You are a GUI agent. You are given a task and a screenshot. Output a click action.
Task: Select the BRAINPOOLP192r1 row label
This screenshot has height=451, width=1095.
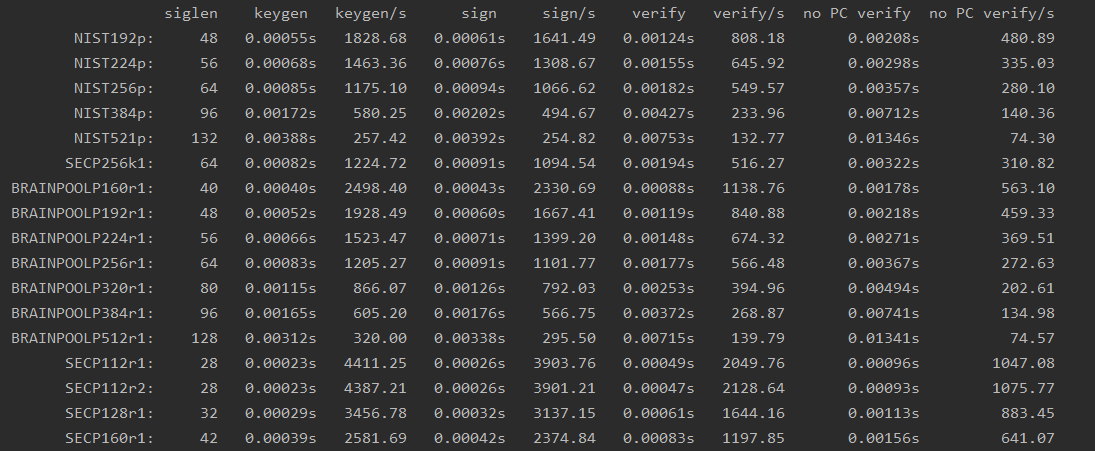(x=82, y=214)
